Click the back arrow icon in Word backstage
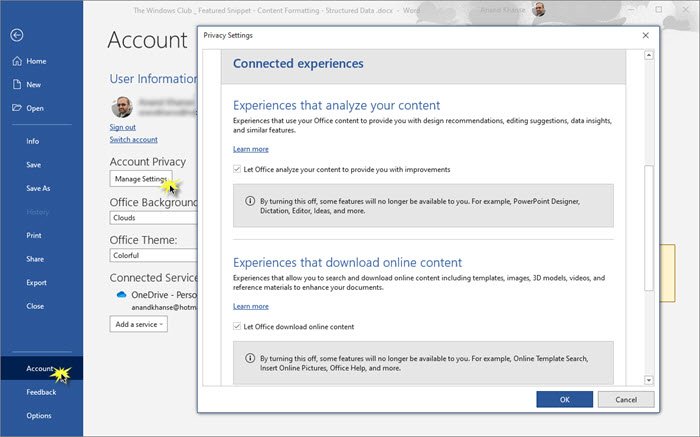Viewport: 700px width, 437px height. (17, 35)
